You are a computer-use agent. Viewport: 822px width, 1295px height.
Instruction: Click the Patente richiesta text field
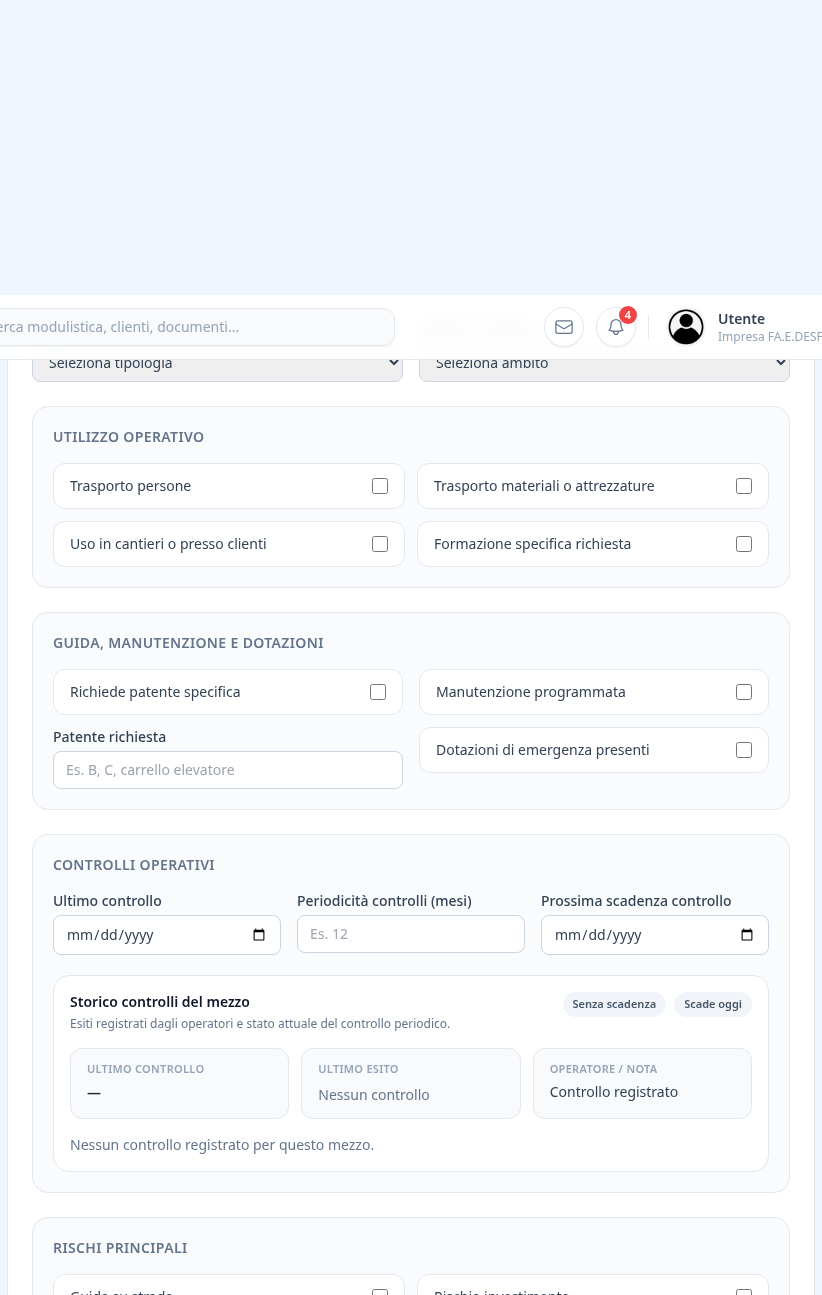click(228, 770)
